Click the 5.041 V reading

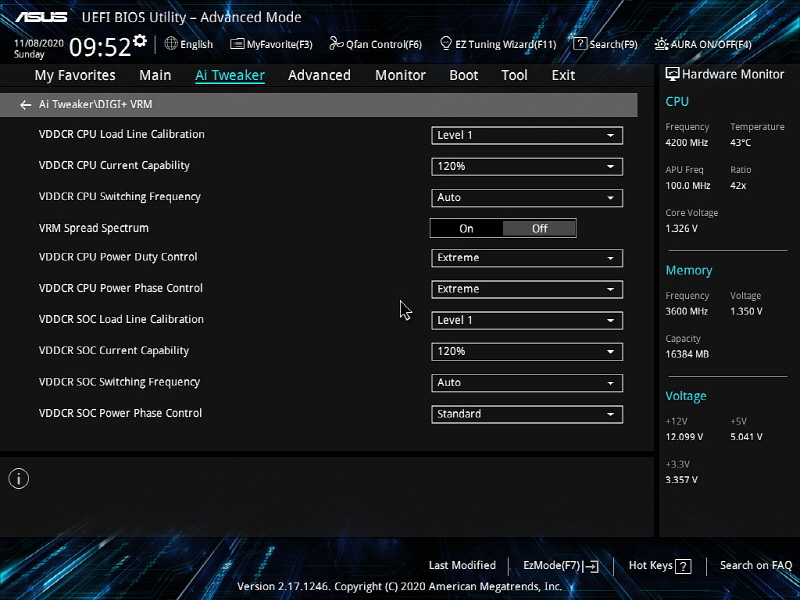tap(746, 437)
